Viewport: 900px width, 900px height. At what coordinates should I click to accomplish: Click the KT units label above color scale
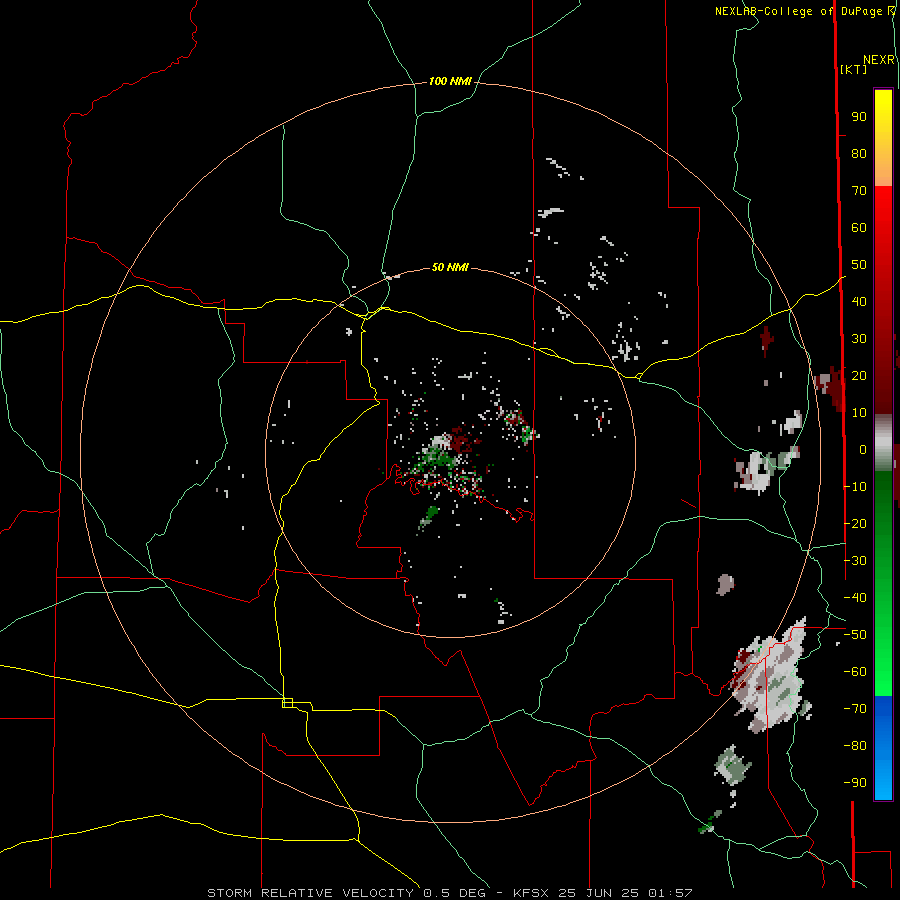[854, 69]
